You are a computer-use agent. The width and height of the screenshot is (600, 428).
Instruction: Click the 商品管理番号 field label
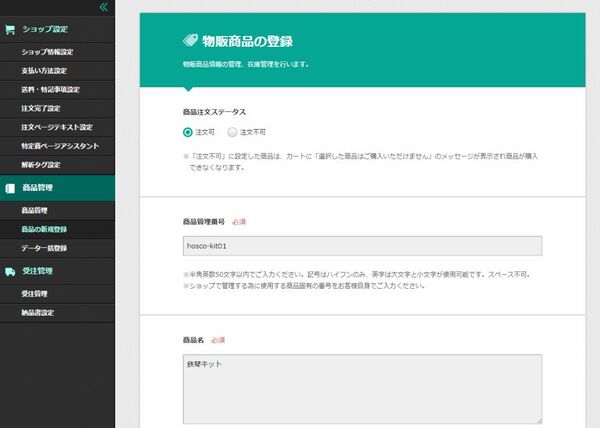pyautogui.click(x=204, y=221)
